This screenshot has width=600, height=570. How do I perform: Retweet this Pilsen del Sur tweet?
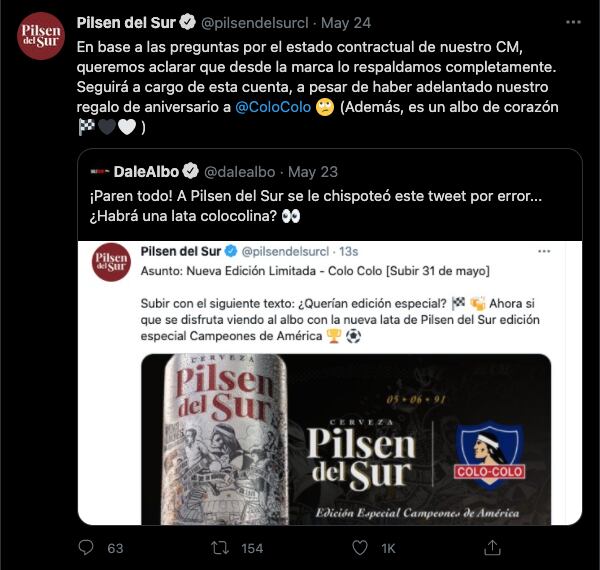click(x=219, y=547)
